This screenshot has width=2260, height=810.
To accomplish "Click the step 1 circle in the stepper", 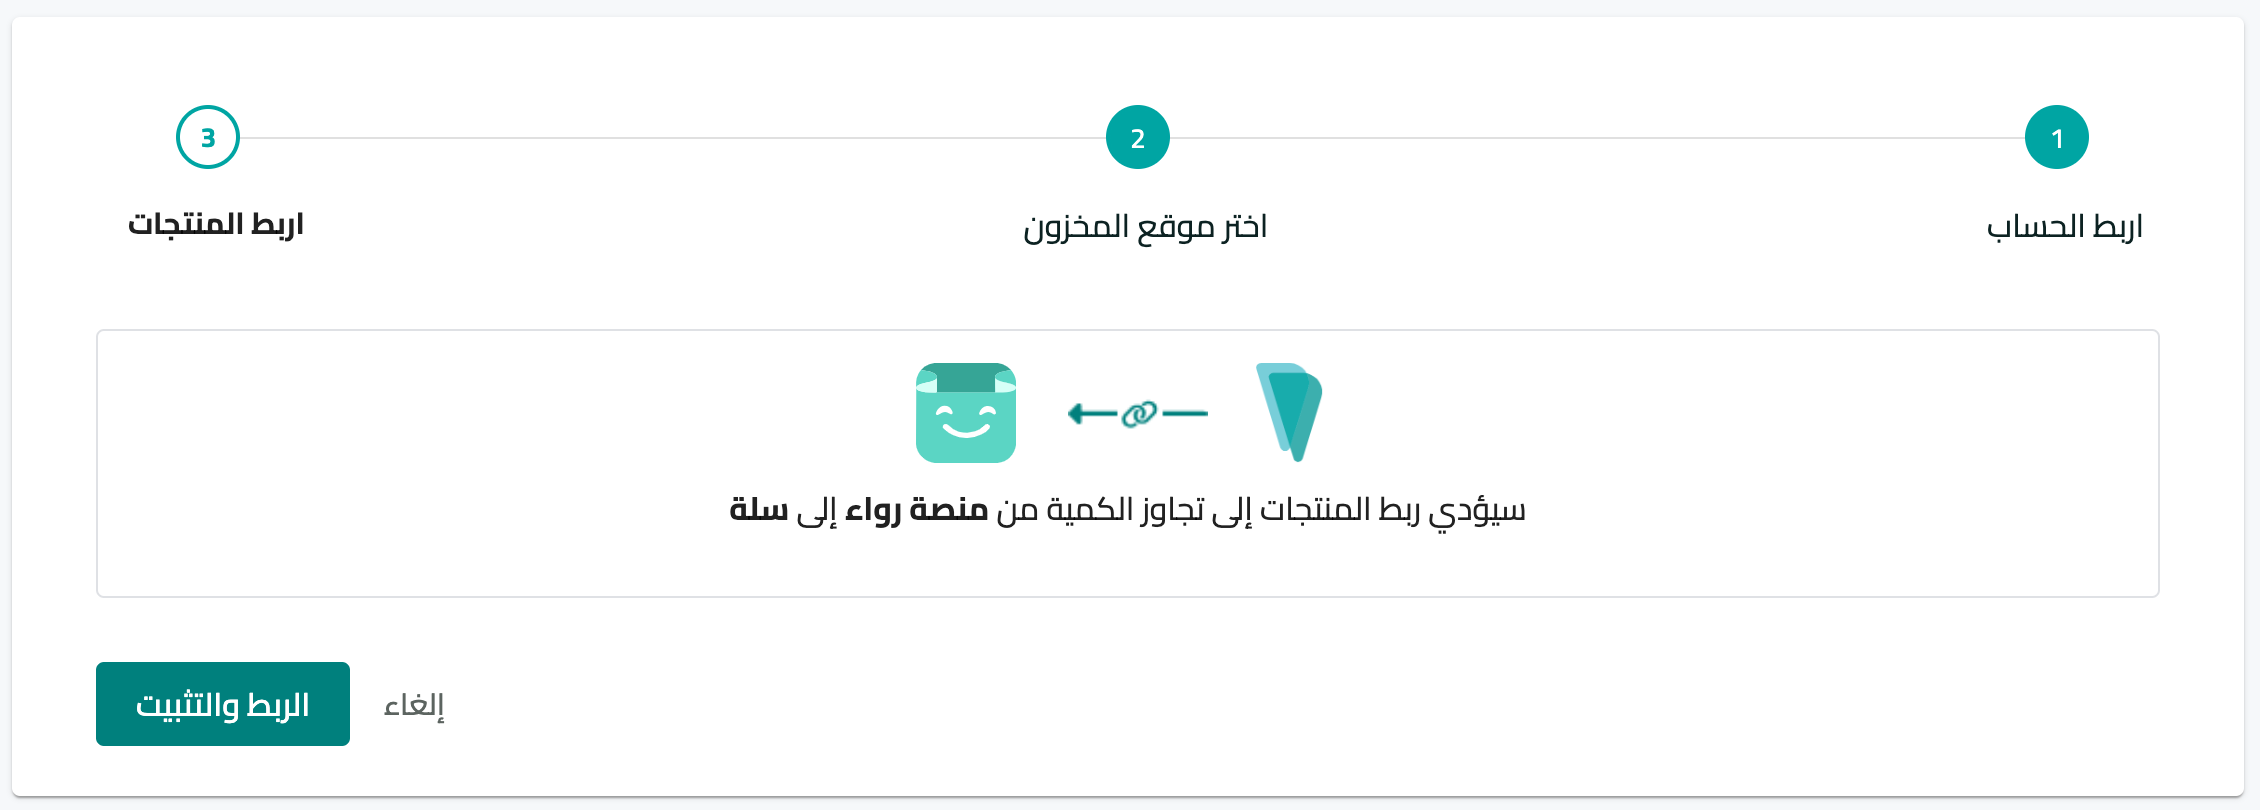I will (x=2056, y=137).
